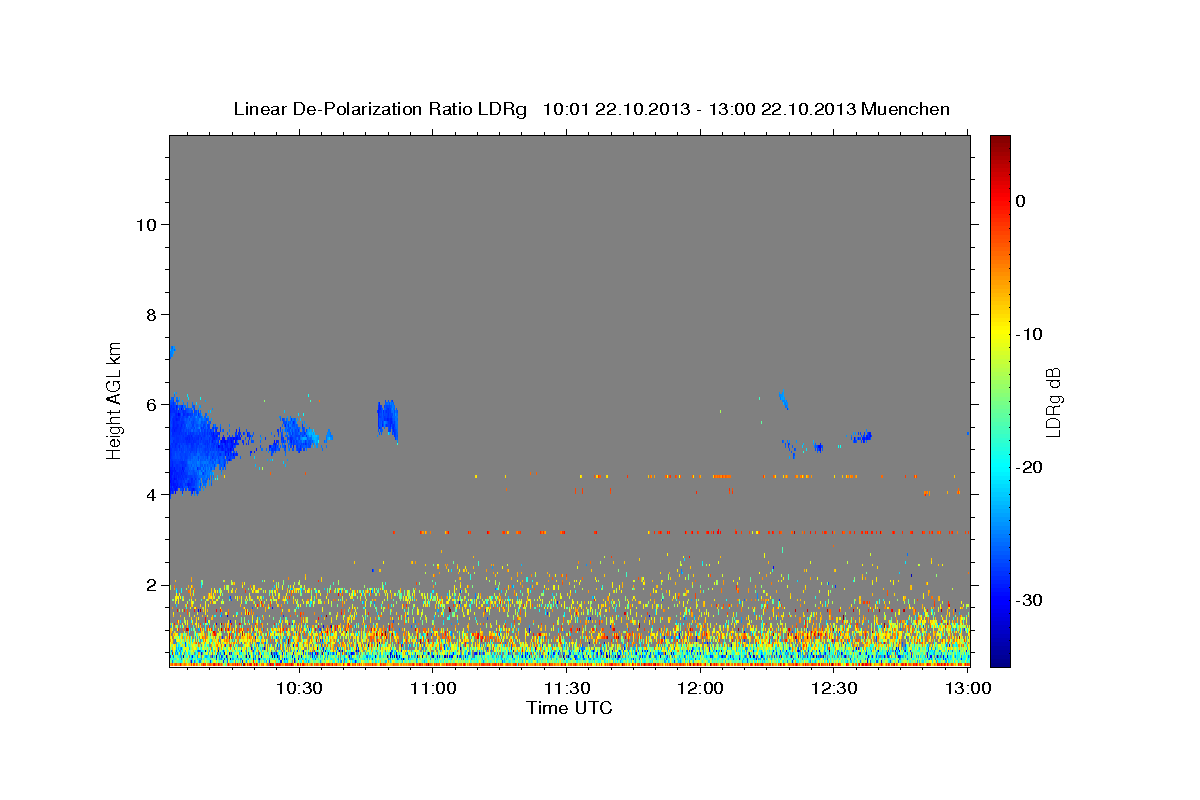Click the 12:30 time tick label
The width and height of the screenshot is (1200, 800).
(x=834, y=688)
